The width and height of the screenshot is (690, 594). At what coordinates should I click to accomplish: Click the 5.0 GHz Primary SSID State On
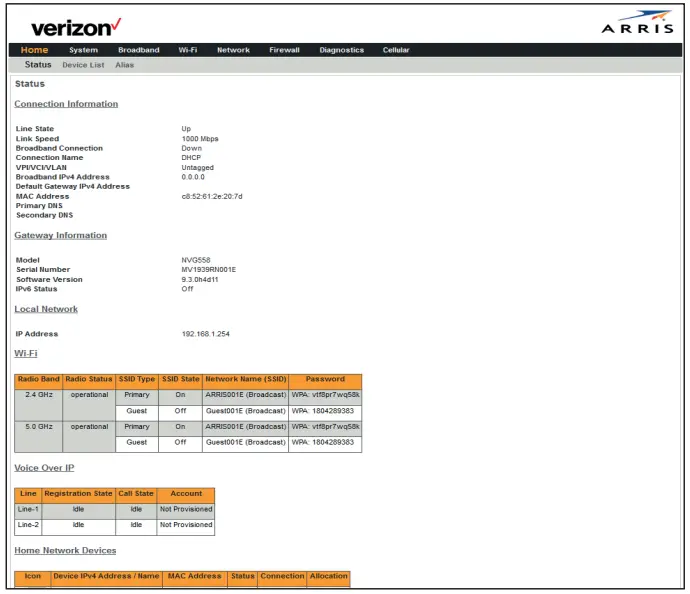(x=180, y=427)
